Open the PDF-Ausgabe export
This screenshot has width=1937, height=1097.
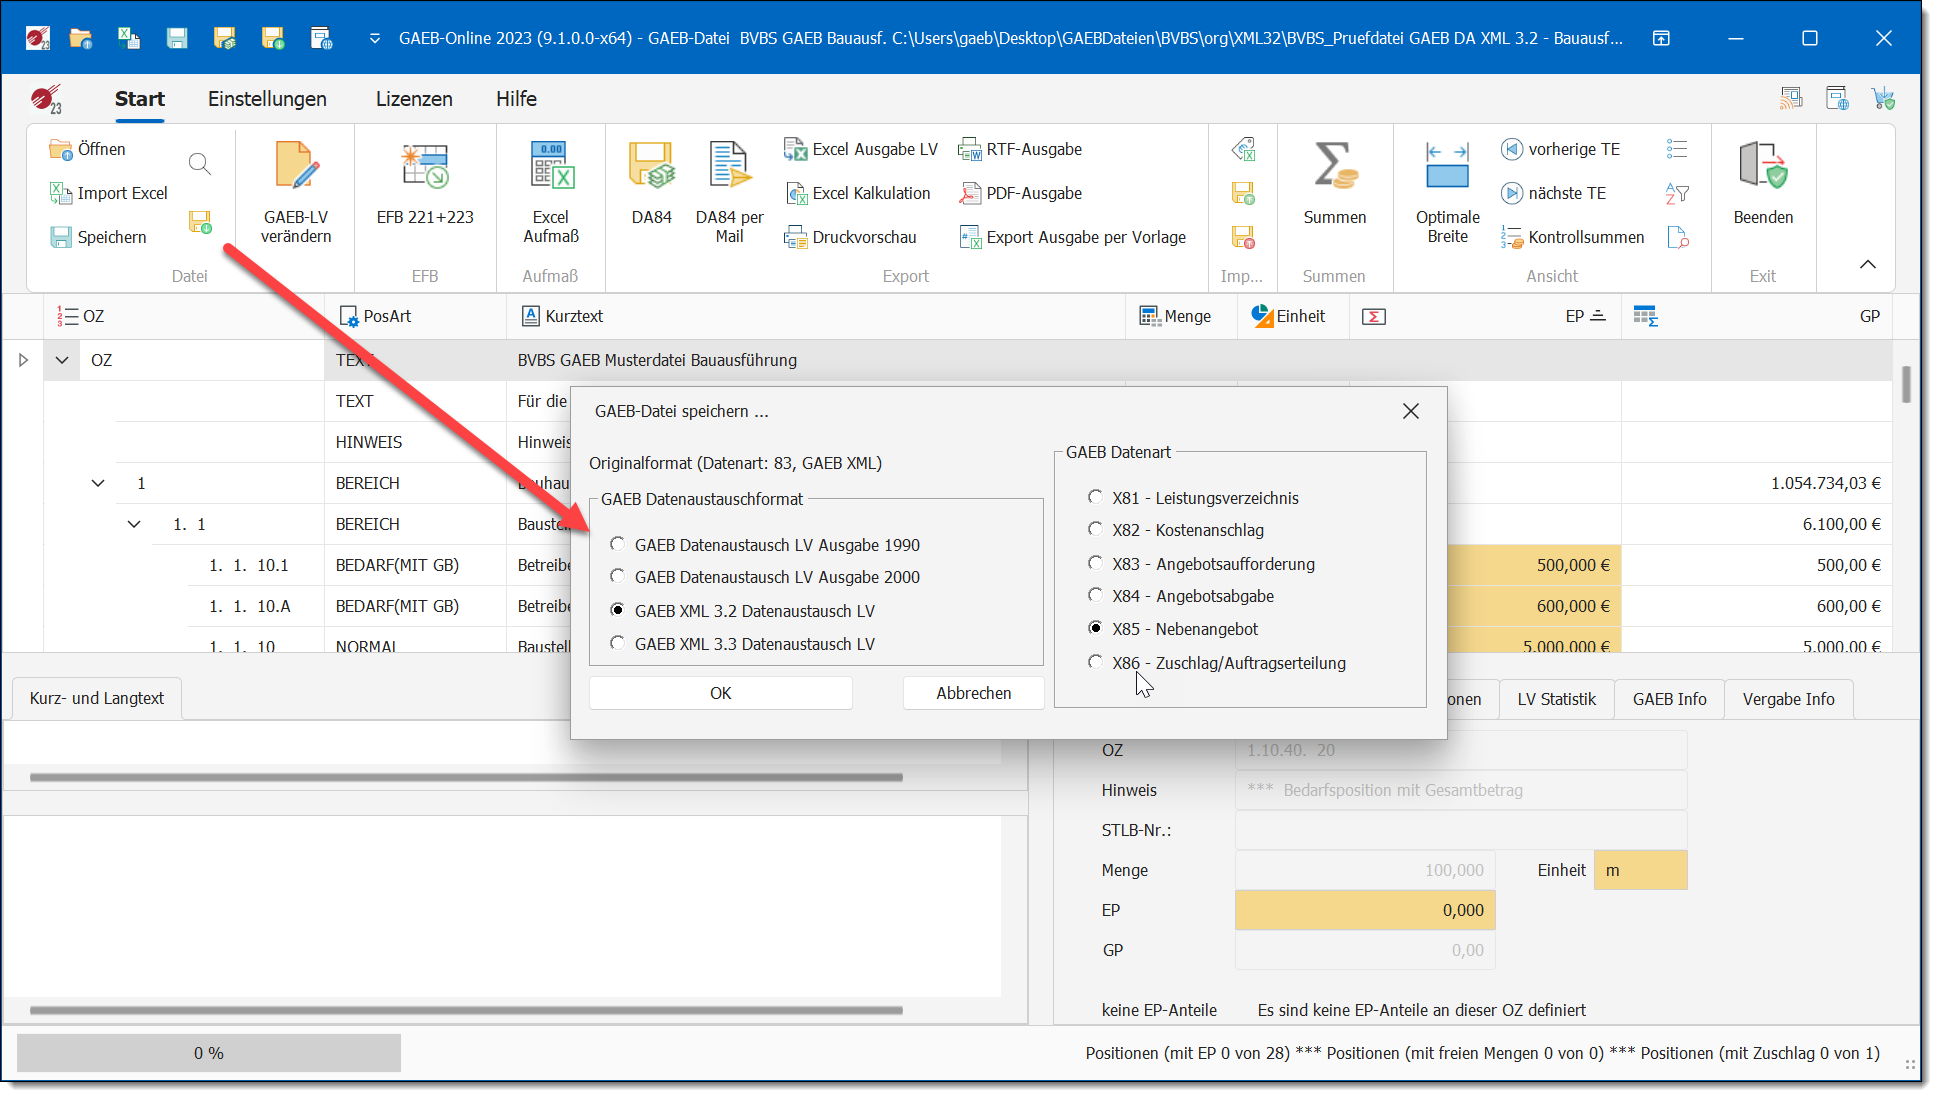pyautogui.click(x=1033, y=193)
